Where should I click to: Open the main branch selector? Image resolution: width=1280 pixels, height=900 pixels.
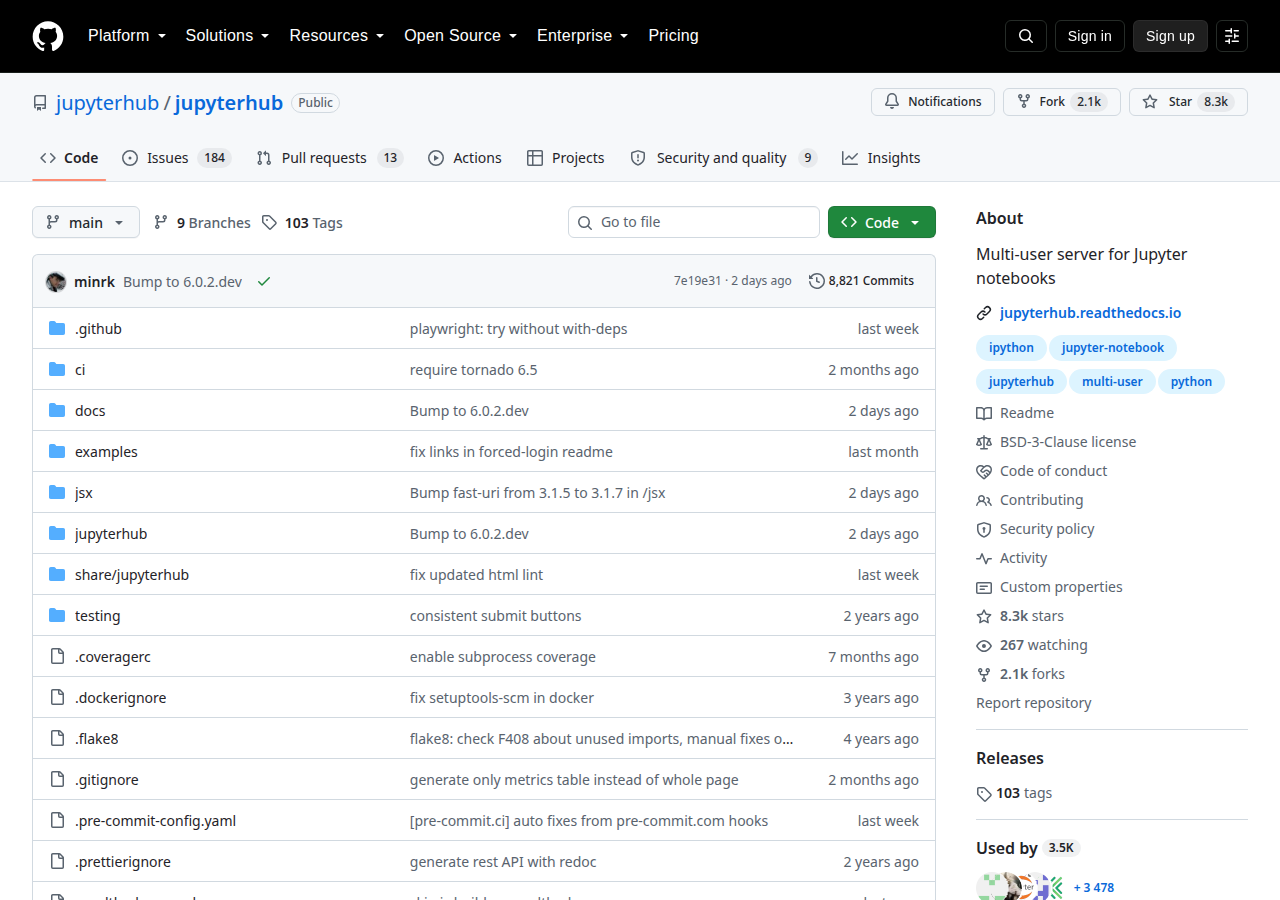click(86, 222)
